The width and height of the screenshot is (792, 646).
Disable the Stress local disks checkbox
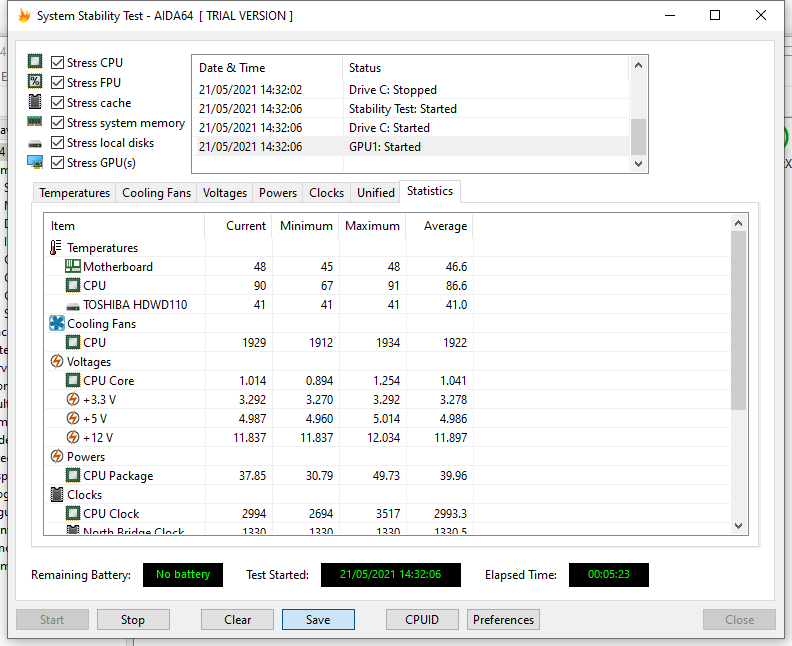(x=58, y=143)
